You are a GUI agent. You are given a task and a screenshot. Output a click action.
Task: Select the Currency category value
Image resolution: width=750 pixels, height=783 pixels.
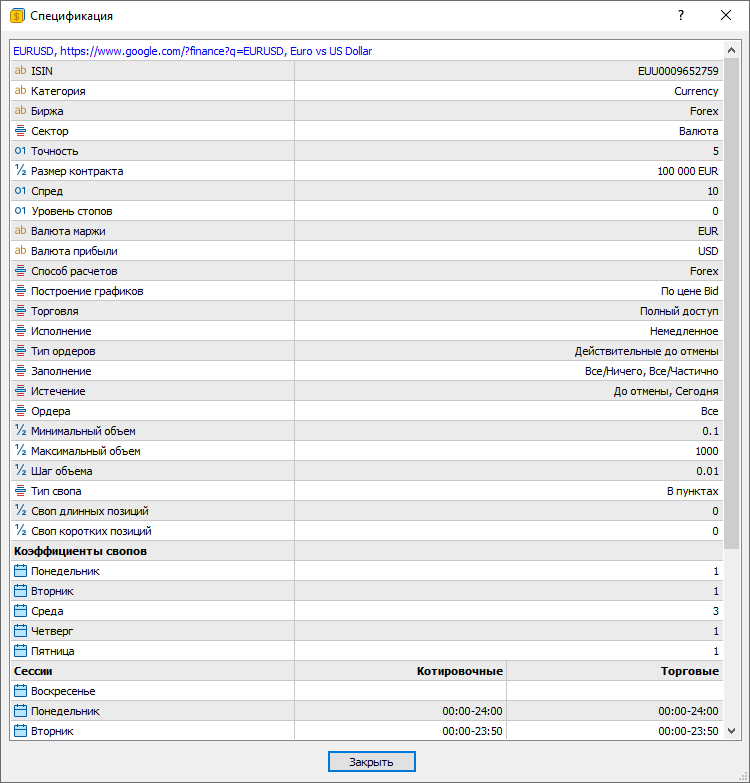coord(696,91)
